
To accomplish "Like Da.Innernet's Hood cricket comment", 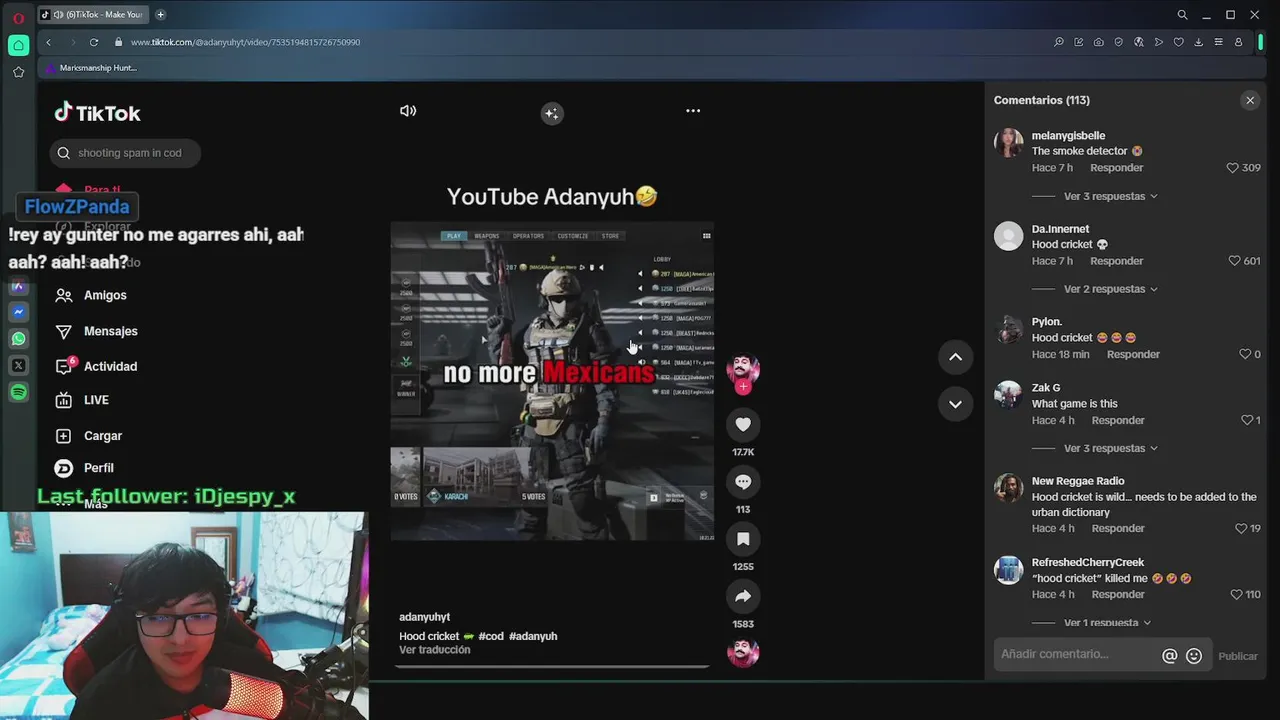I will pyautogui.click(x=1234, y=261).
